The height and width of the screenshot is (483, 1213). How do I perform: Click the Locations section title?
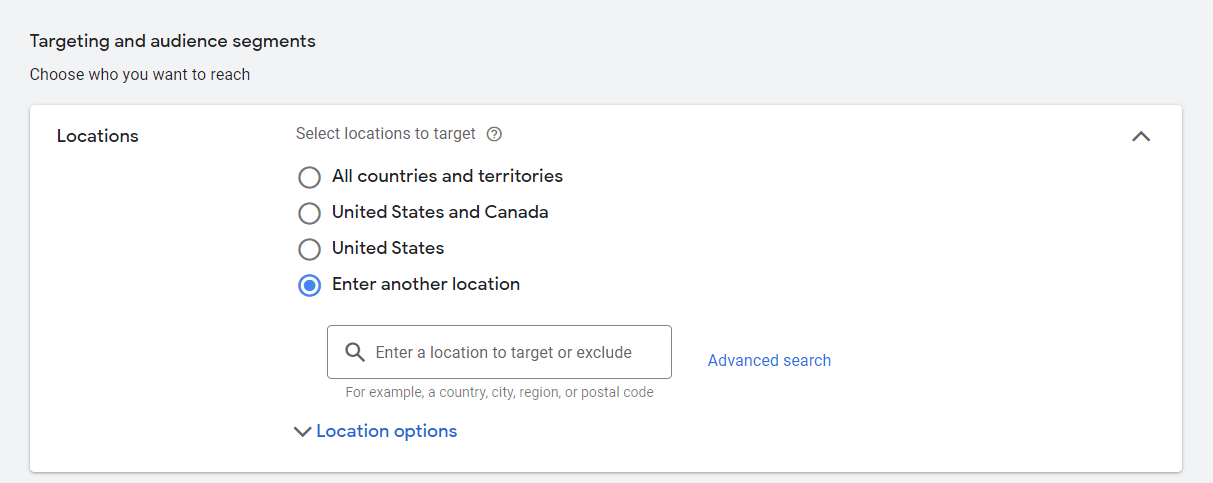point(98,136)
